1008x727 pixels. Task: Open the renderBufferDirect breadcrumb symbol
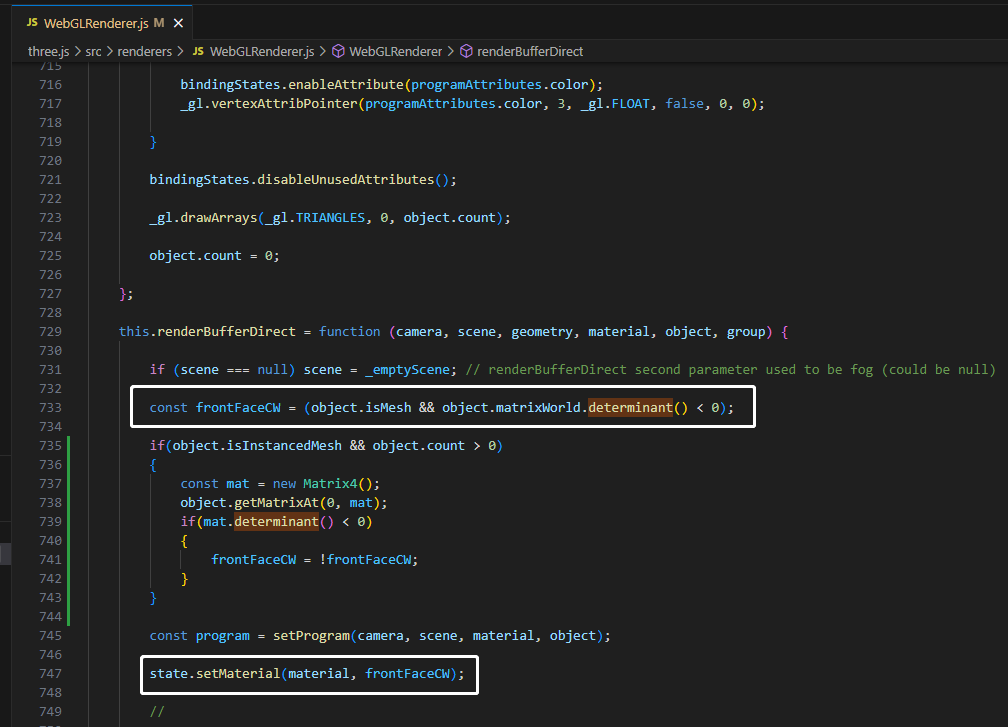coord(530,51)
